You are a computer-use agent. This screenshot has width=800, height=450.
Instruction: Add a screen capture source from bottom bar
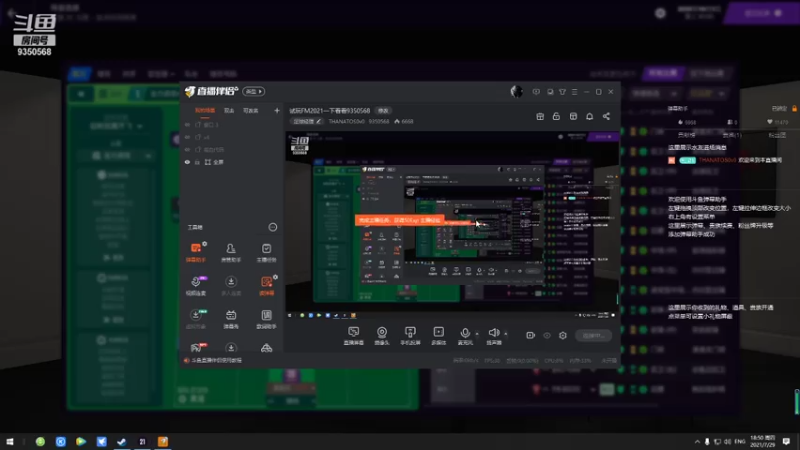354,336
